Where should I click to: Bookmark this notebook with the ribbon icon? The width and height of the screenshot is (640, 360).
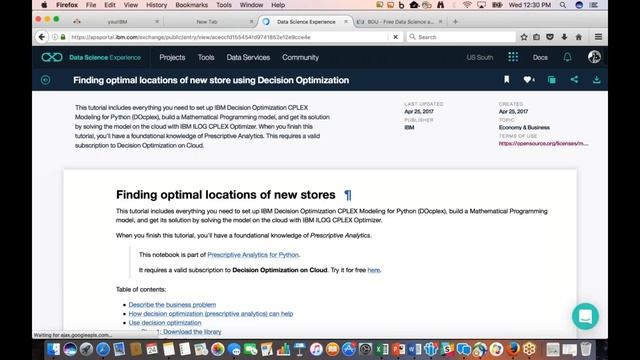[507, 80]
